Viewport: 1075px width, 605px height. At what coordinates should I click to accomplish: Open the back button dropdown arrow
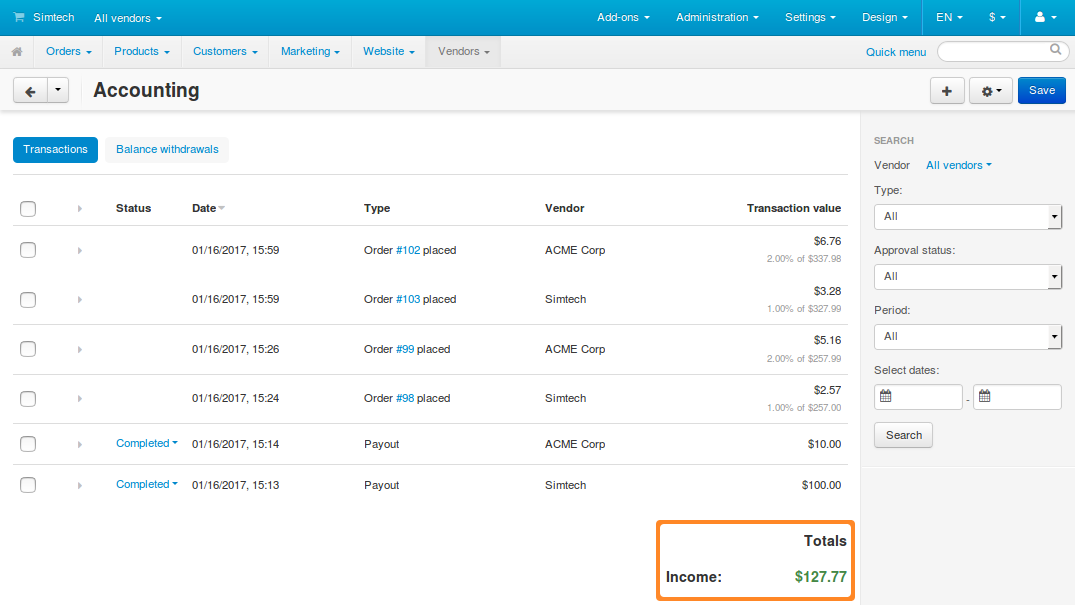click(58, 91)
